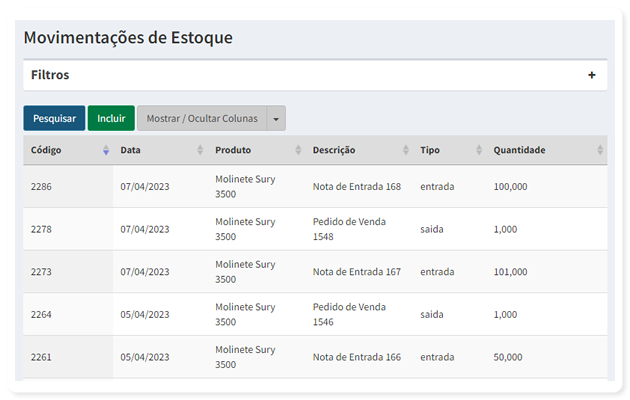630x400 pixels.
Task: Click the Pesquisar button
Action: (54, 118)
